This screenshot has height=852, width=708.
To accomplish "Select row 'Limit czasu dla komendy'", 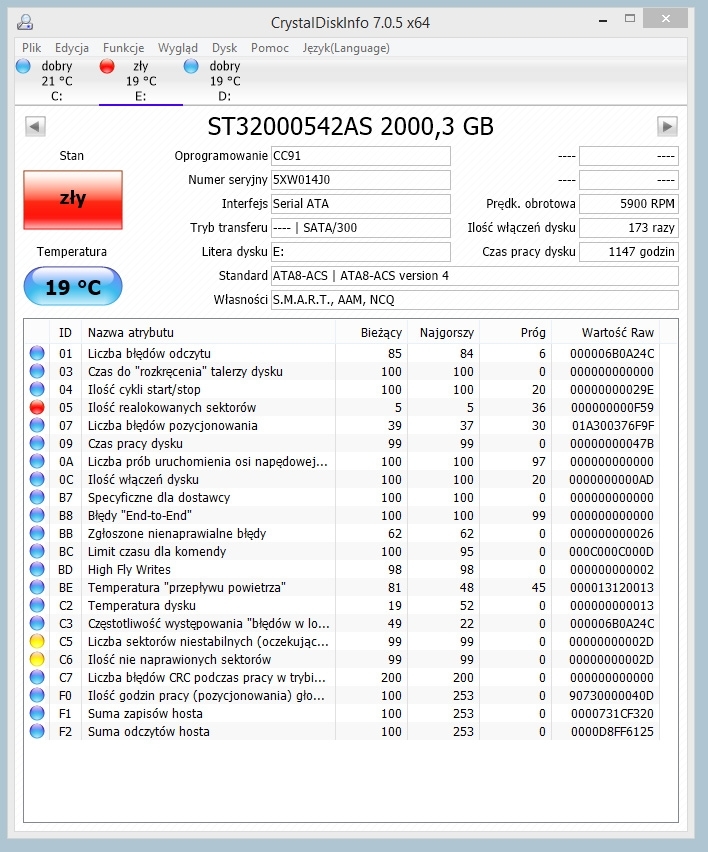I will click(342, 551).
